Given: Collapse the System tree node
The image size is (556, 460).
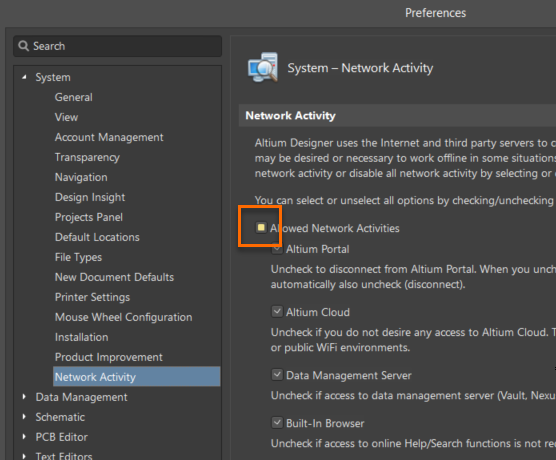Looking at the screenshot, I should [x=24, y=77].
